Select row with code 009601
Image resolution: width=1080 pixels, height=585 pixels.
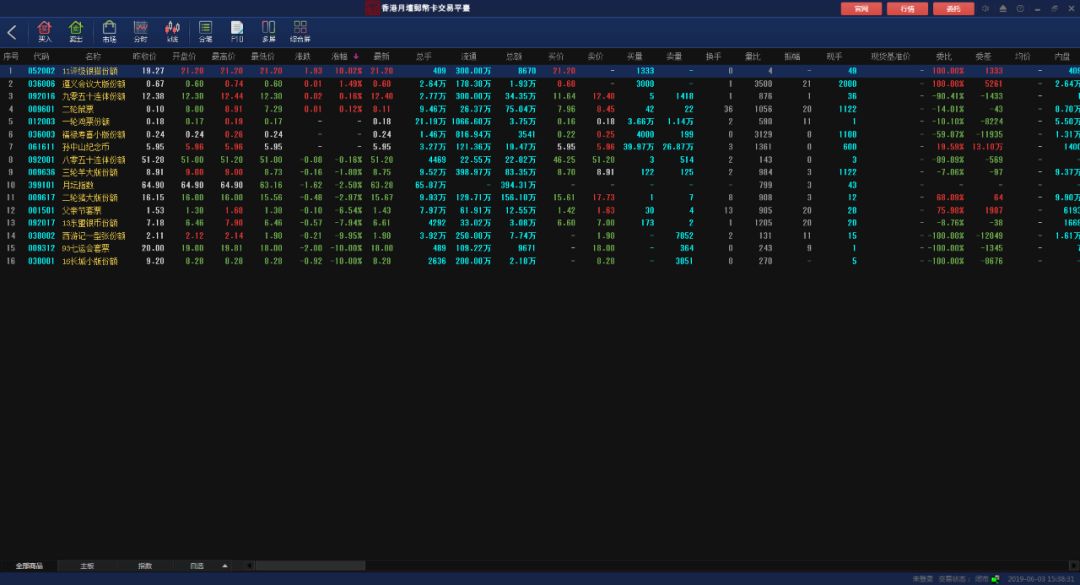click(x=540, y=109)
